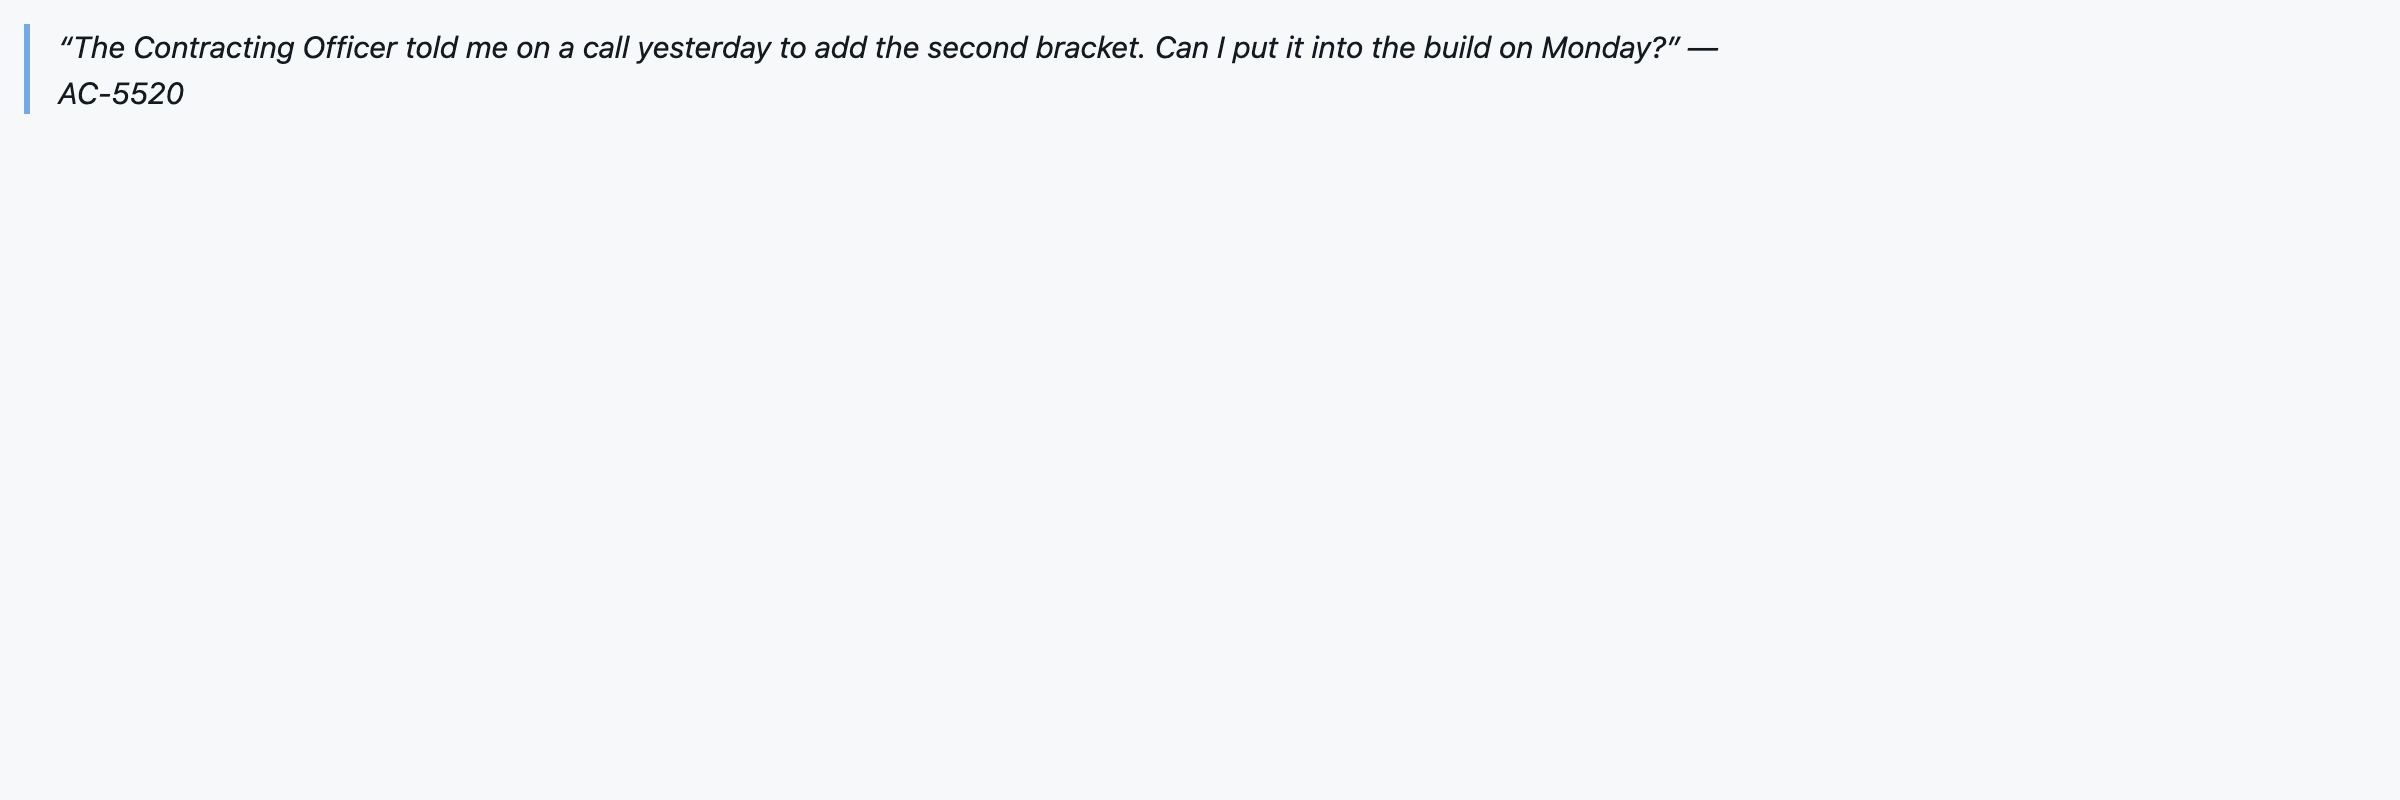Click the em dash at end of first line

pyautogui.click(x=1703, y=48)
